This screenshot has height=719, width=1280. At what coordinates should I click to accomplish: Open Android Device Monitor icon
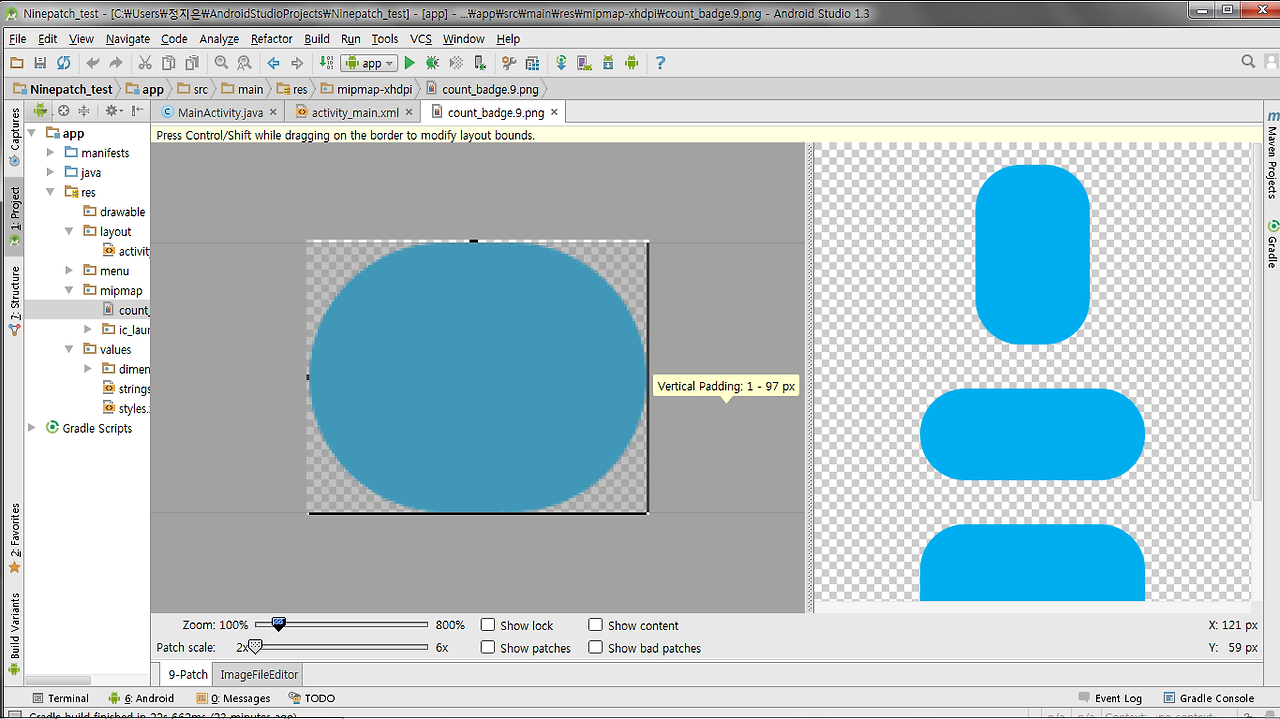(x=631, y=63)
